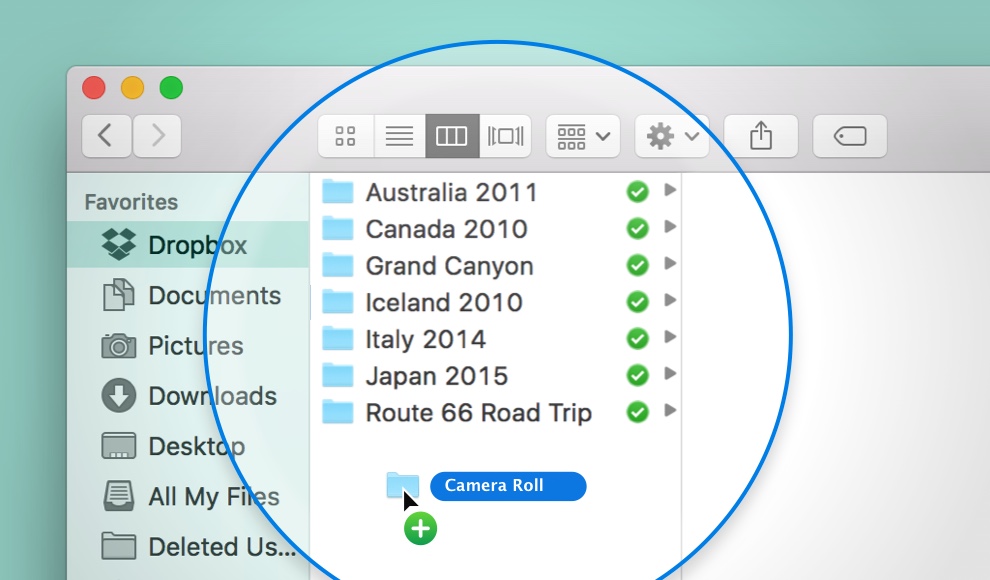Select the Grand Canyon folder
This screenshot has width=990, height=580.
click(x=449, y=266)
